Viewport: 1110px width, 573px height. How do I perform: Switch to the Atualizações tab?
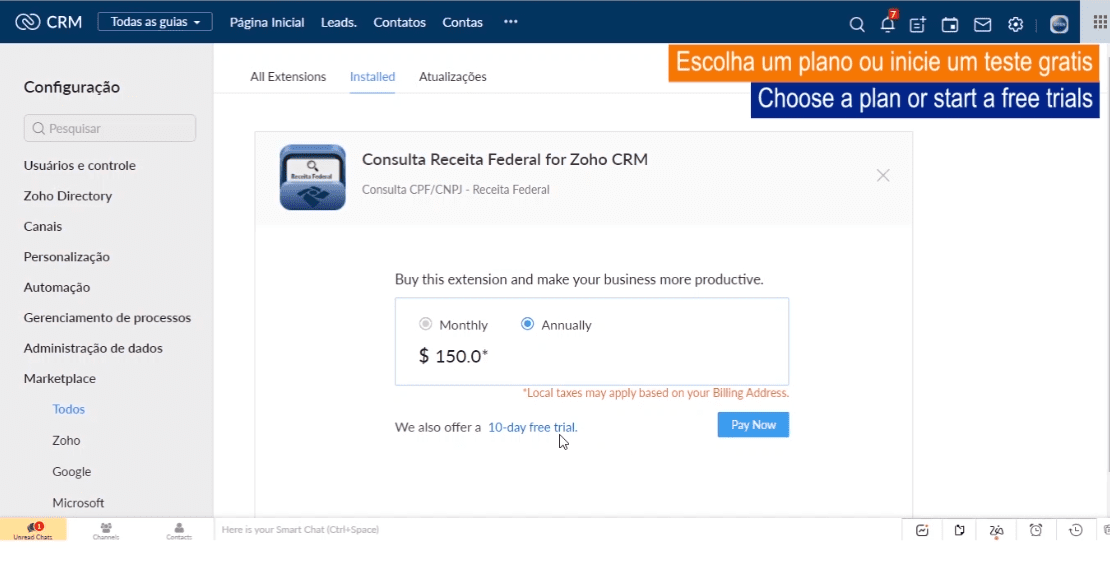453,76
